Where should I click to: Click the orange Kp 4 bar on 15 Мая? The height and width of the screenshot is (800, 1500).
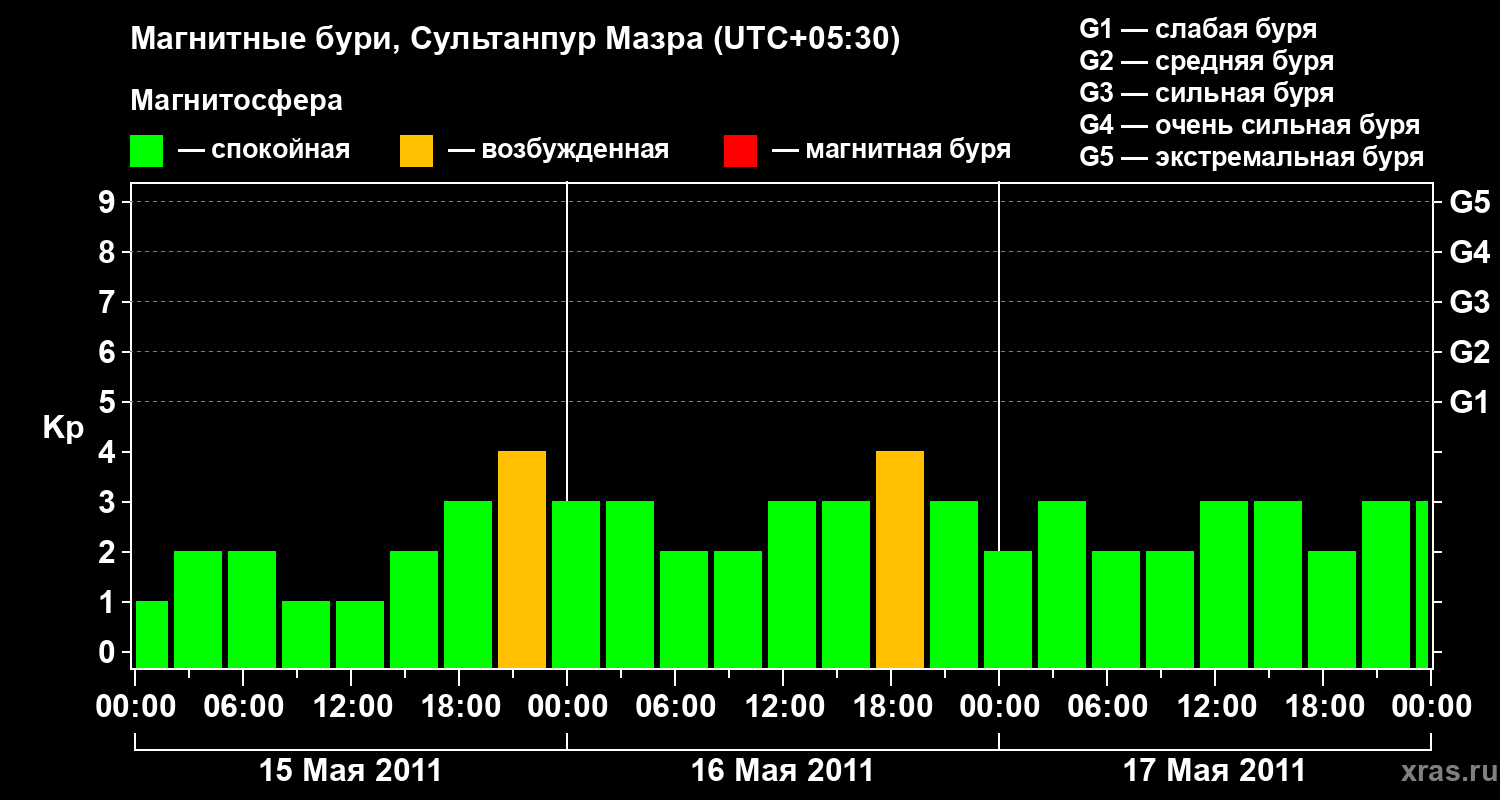click(522, 560)
